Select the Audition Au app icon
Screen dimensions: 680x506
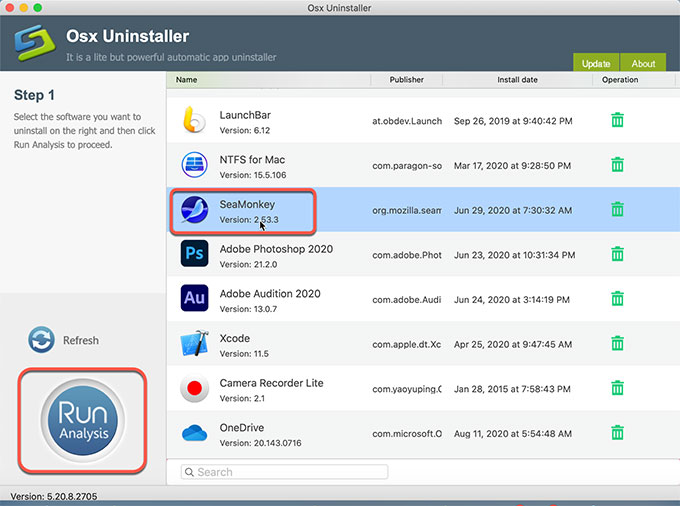click(194, 298)
